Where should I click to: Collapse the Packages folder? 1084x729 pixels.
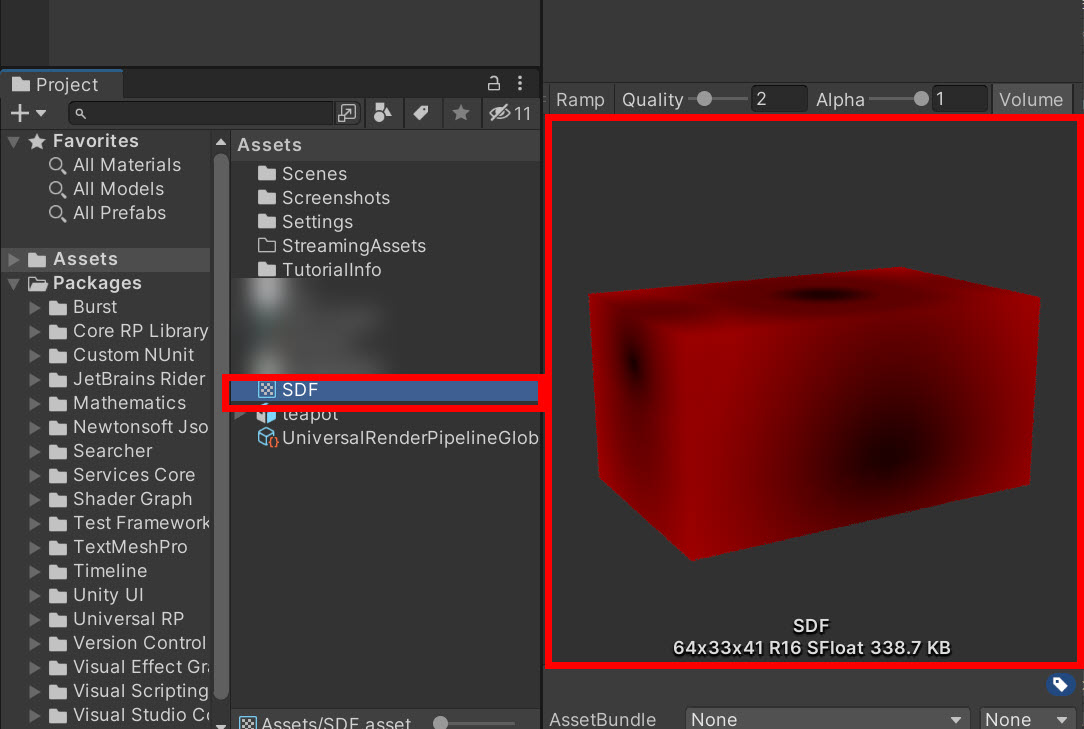point(13,284)
